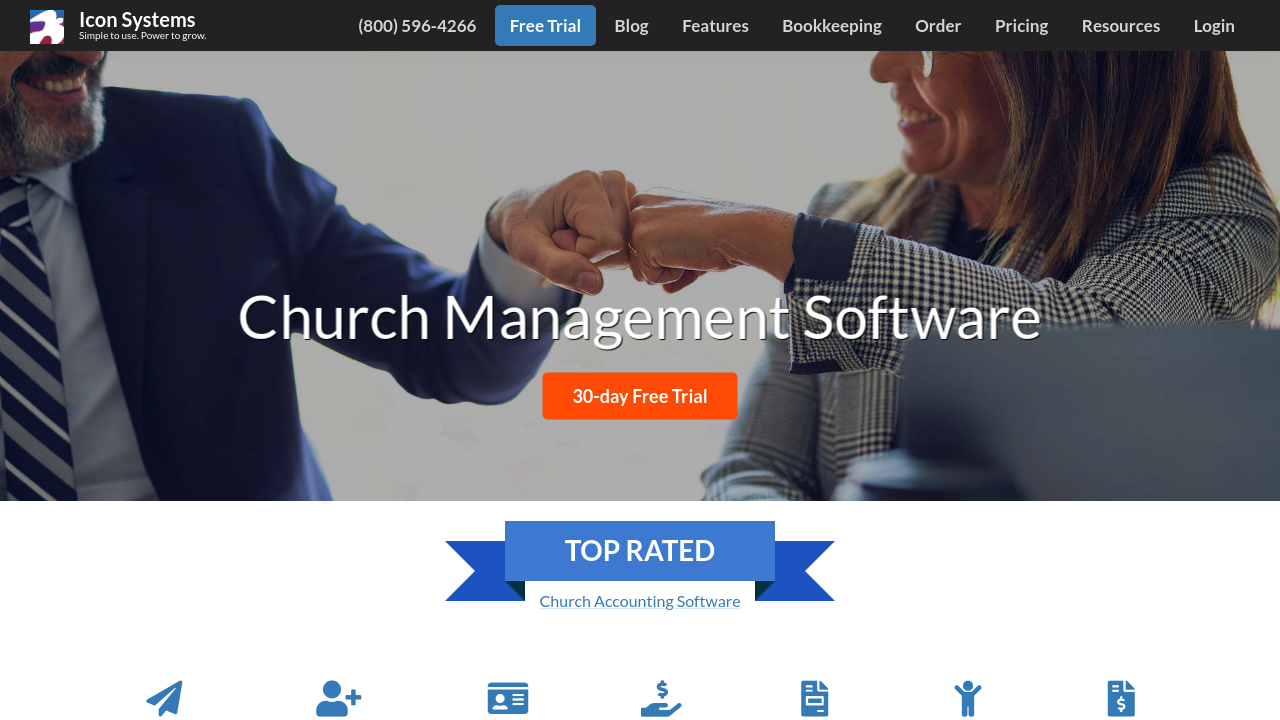View the Pricing page
Viewport: 1280px width, 720px height.
1021,26
